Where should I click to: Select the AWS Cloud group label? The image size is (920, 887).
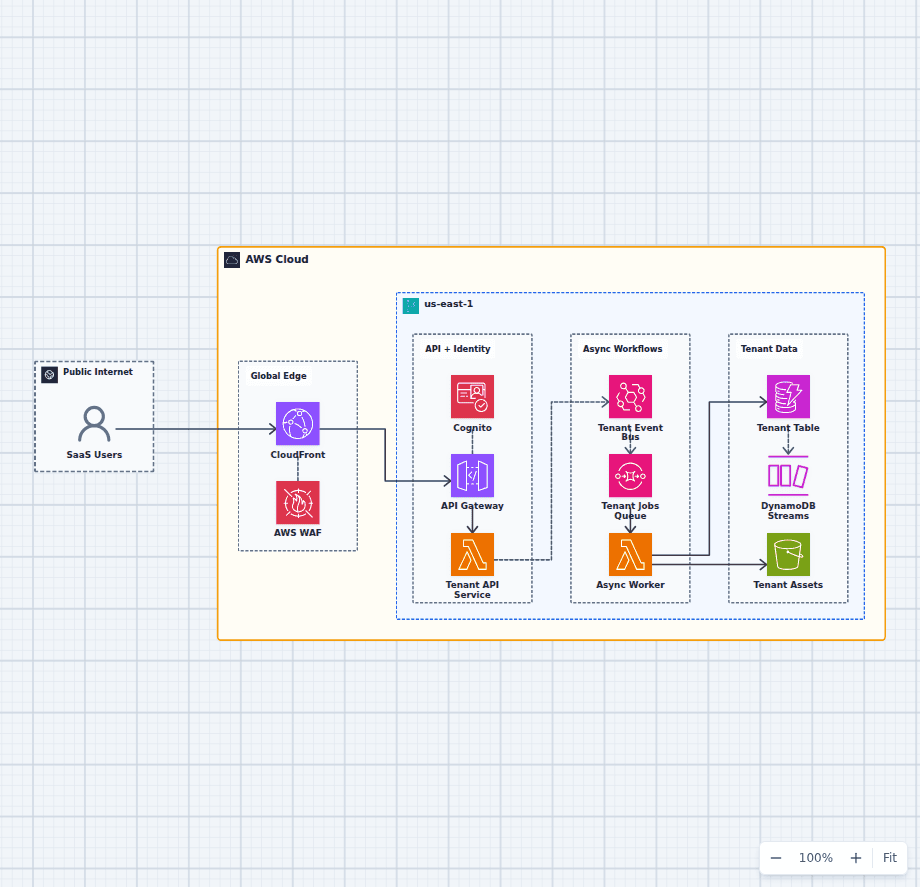[276, 259]
